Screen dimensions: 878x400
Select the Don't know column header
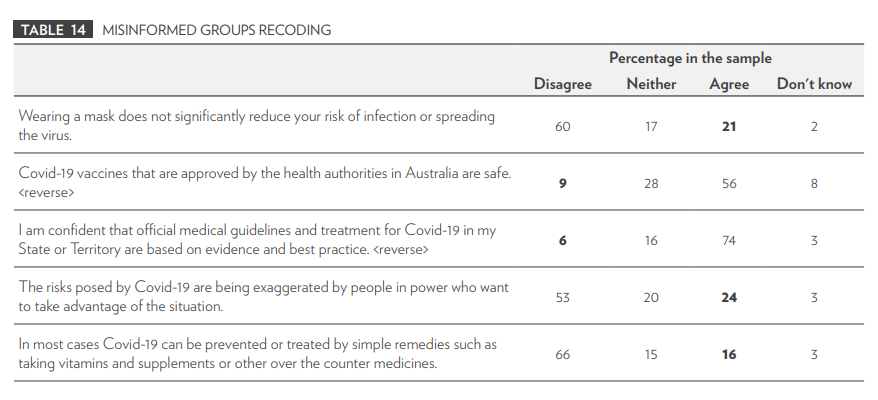pos(814,84)
